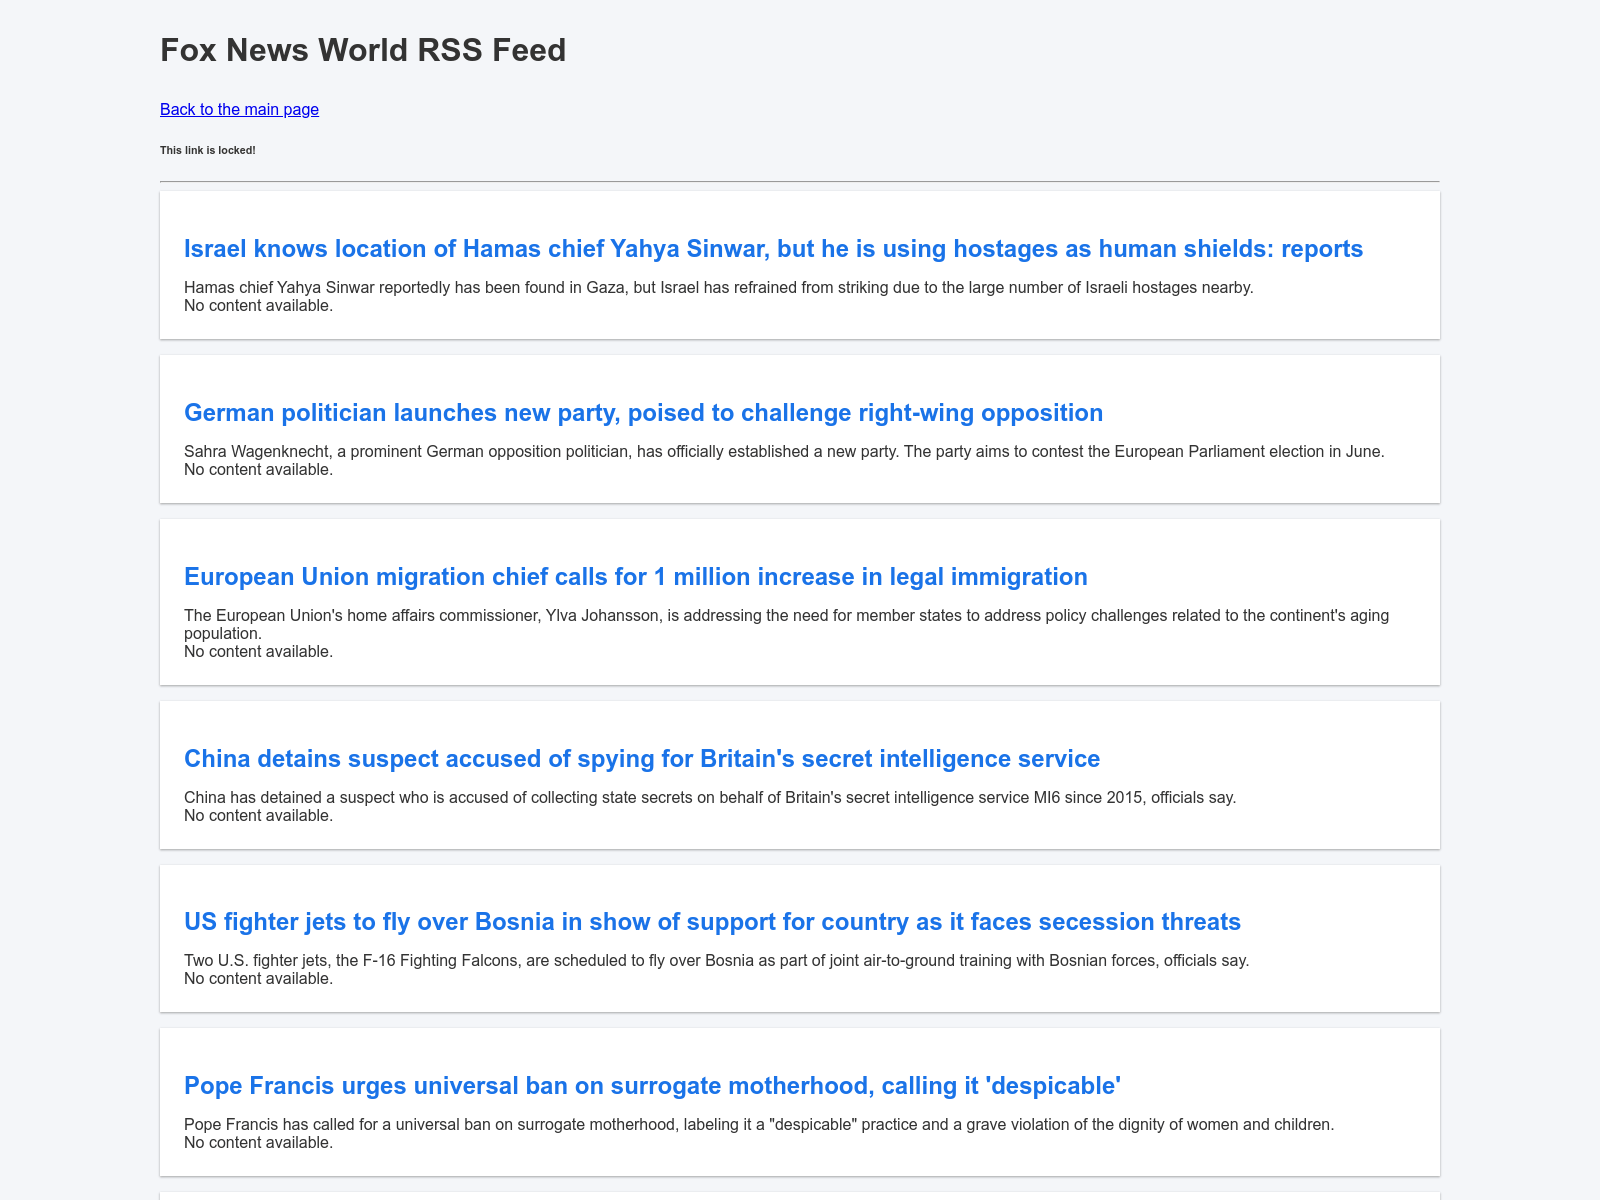
Task: Select the Sahra Wagenknecht summary text
Action: click(784, 451)
